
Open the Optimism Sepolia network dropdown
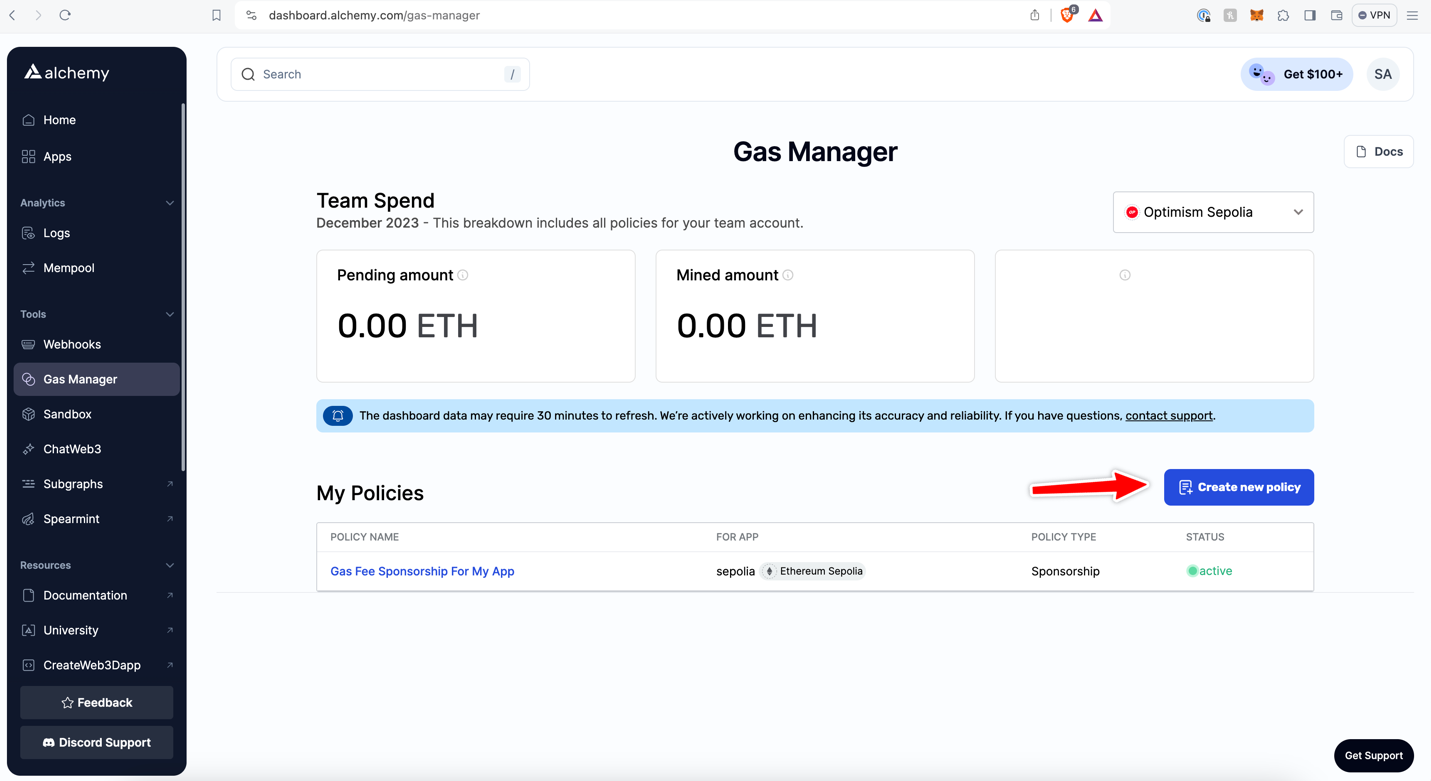[x=1212, y=212]
